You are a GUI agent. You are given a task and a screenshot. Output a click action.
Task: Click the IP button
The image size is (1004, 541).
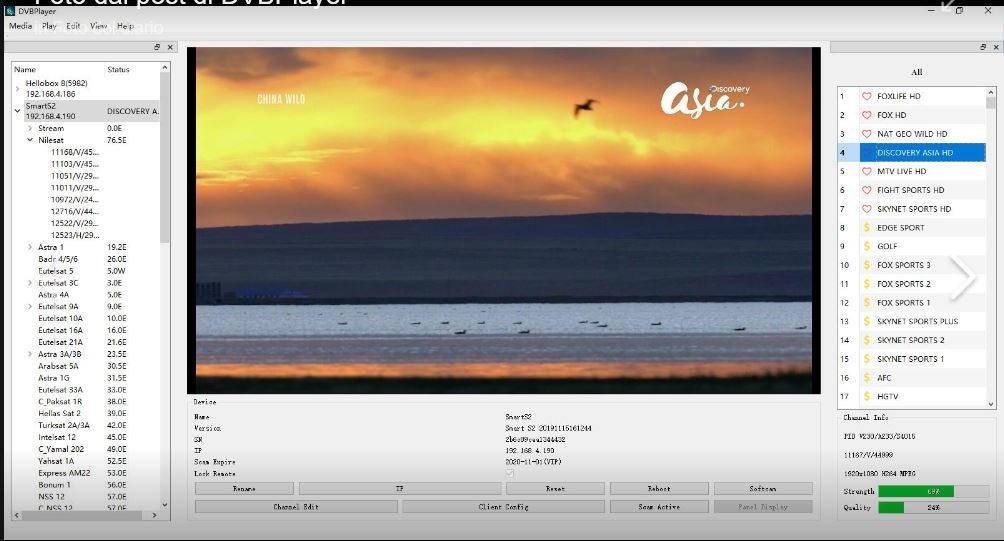coord(400,489)
